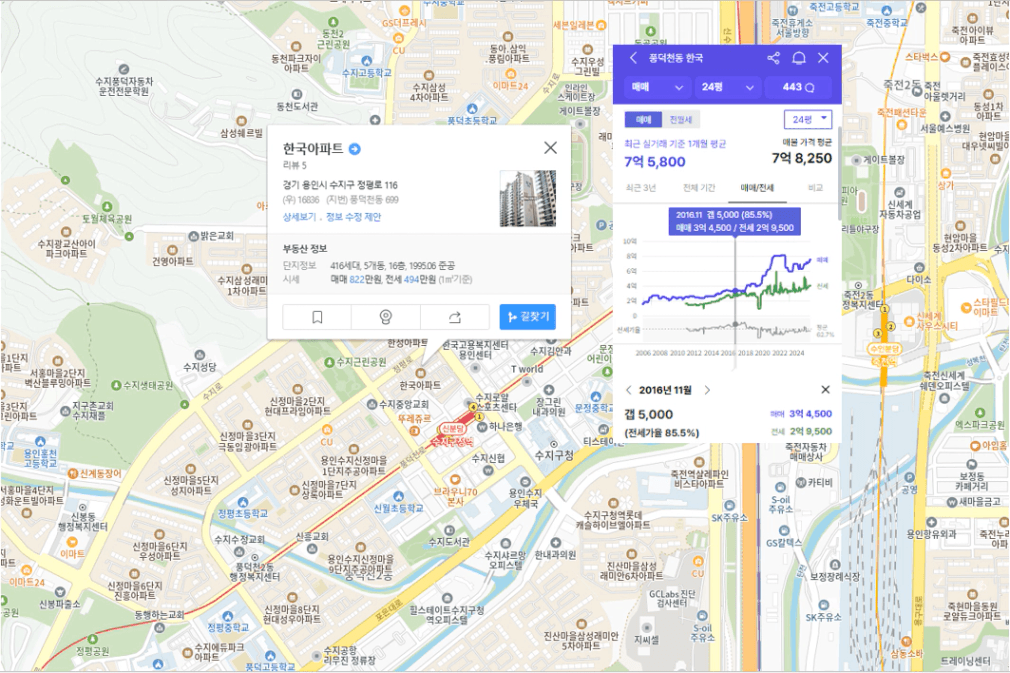Click the 7억 8,250 listing average price

pos(801,158)
